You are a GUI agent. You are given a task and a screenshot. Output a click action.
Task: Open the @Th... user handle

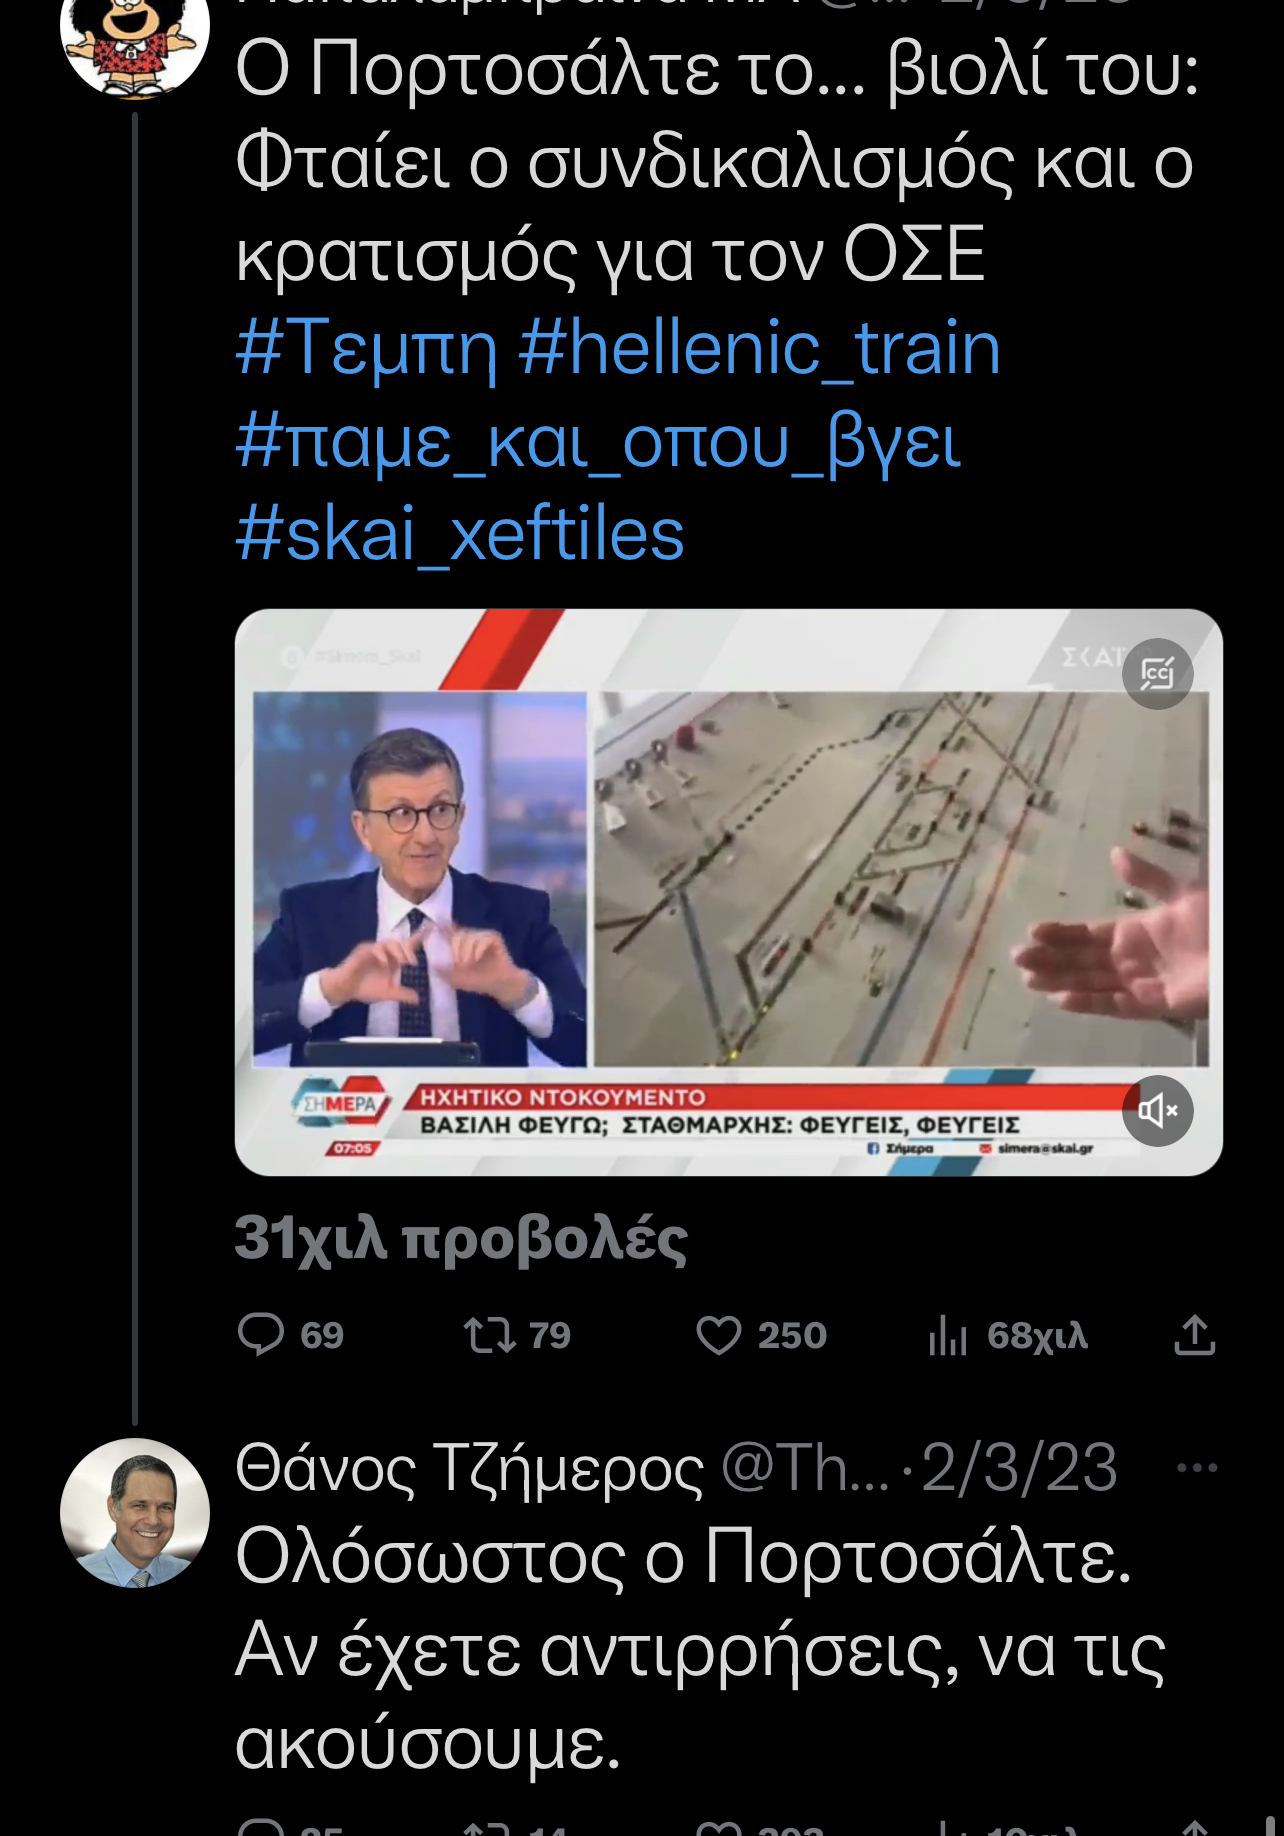pyautogui.click(x=805, y=1468)
